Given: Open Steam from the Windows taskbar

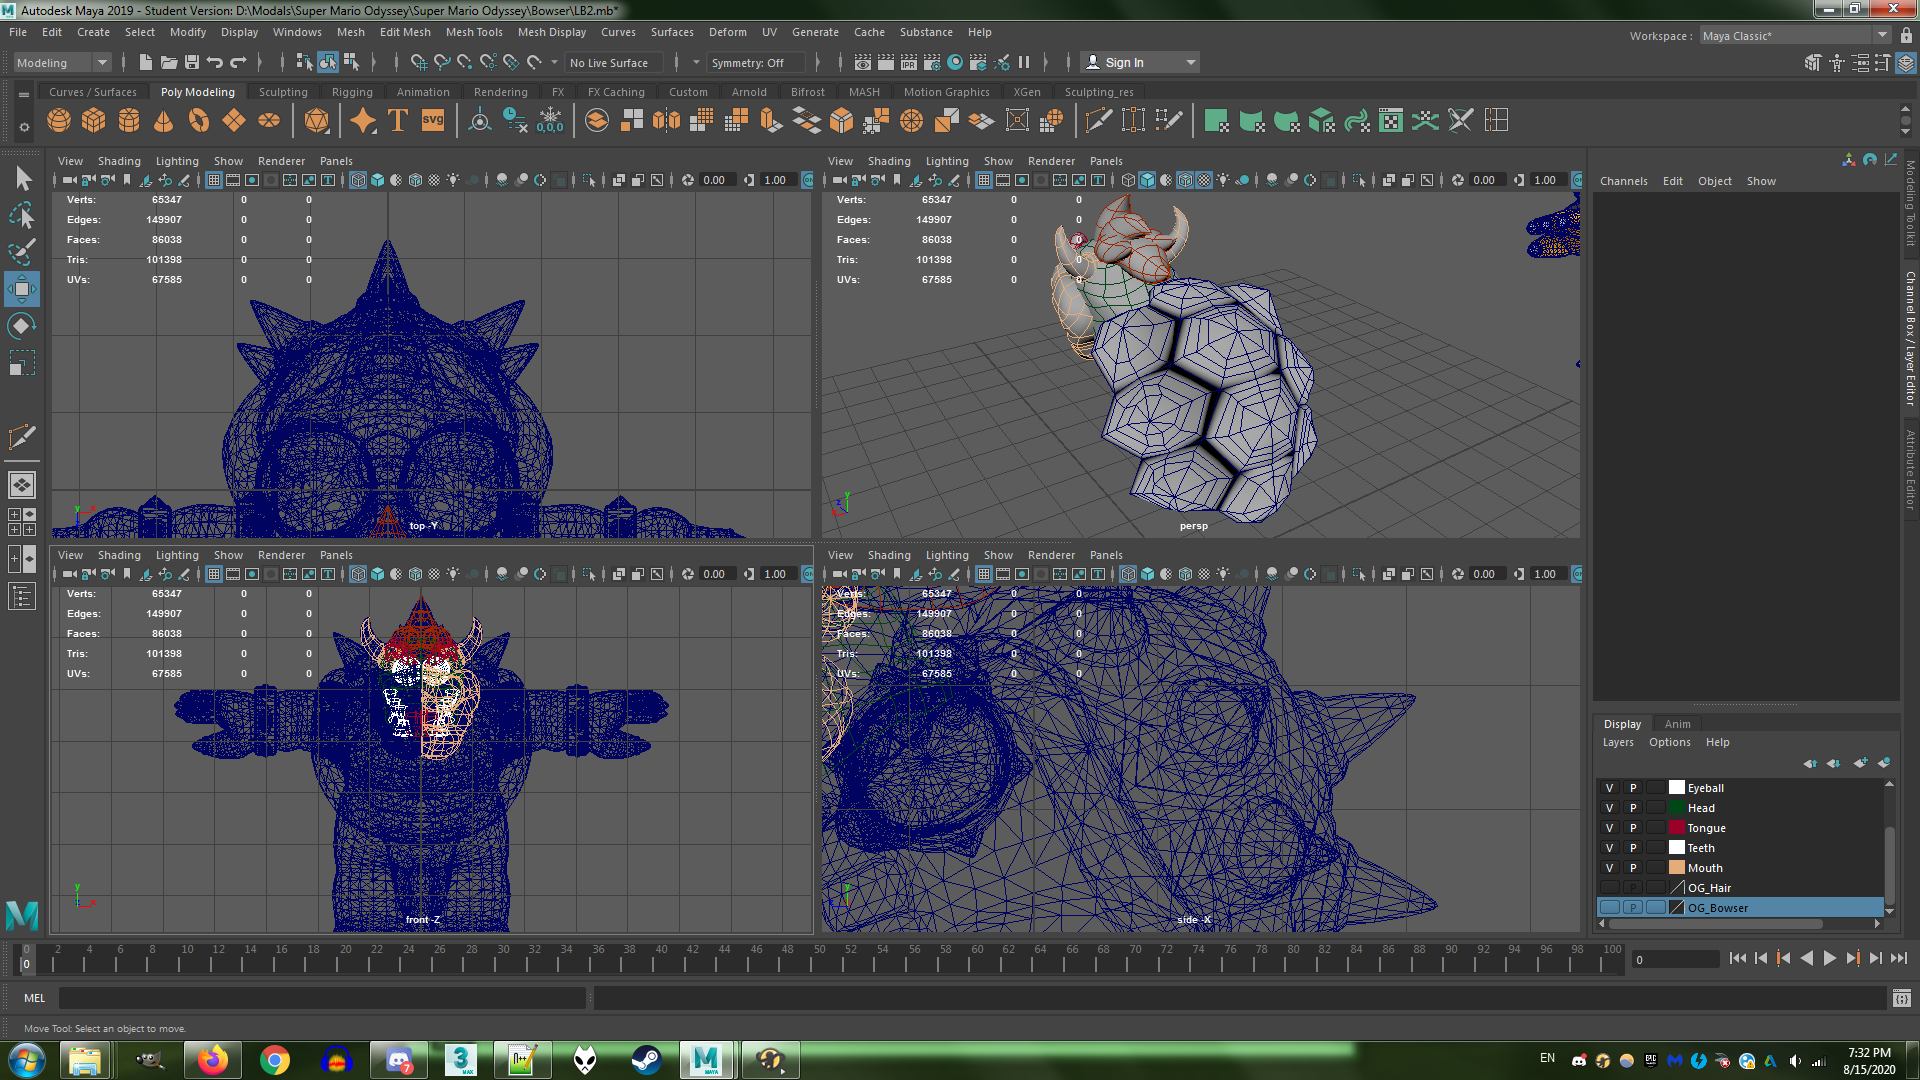Looking at the screenshot, I should tap(646, 1060).
